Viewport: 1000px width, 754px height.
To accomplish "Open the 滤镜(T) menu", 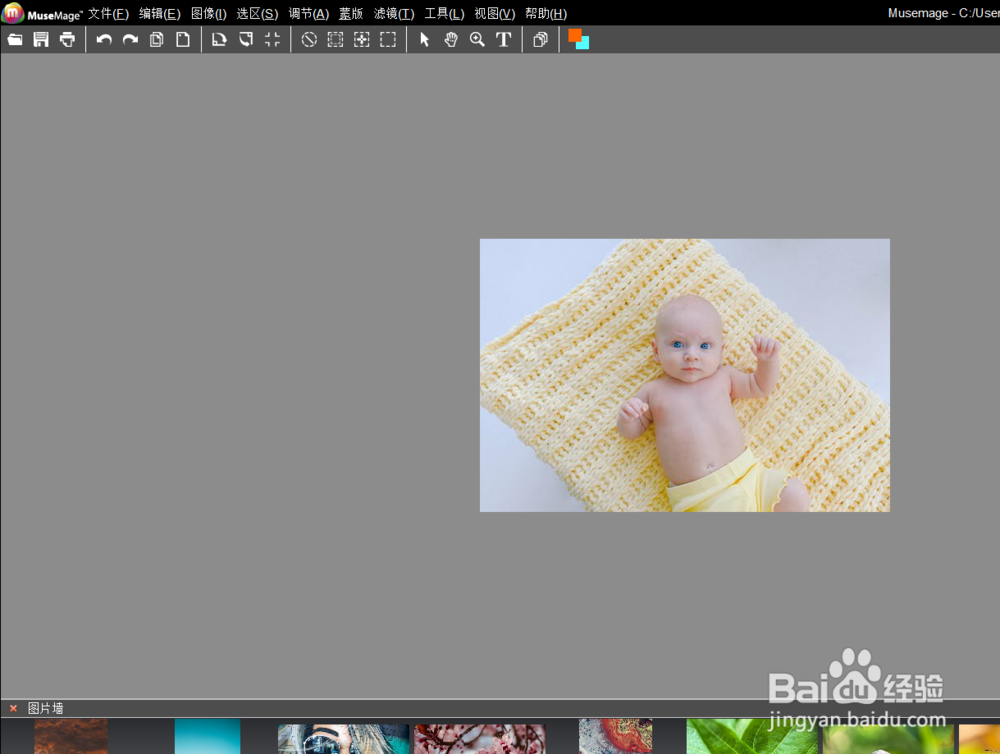I will (394, 13).
